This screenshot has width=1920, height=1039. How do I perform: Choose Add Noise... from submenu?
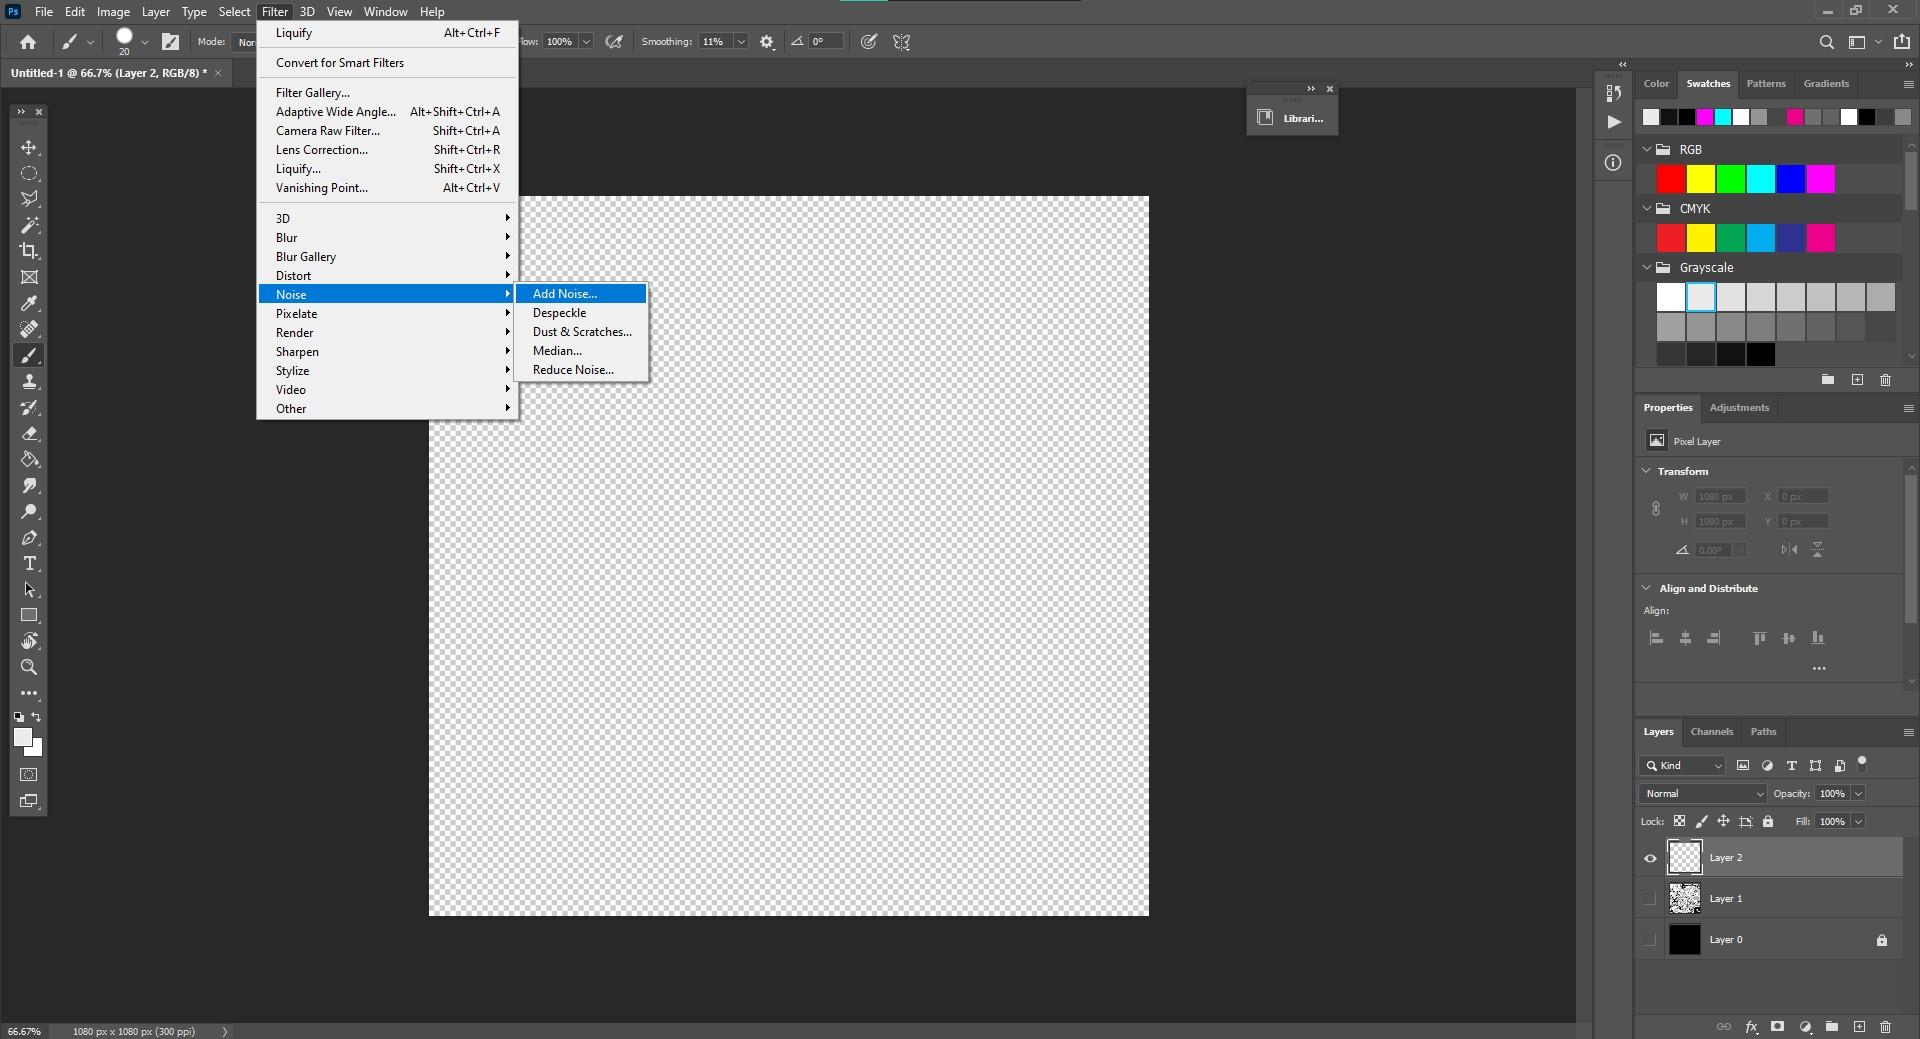click(581, 294)
